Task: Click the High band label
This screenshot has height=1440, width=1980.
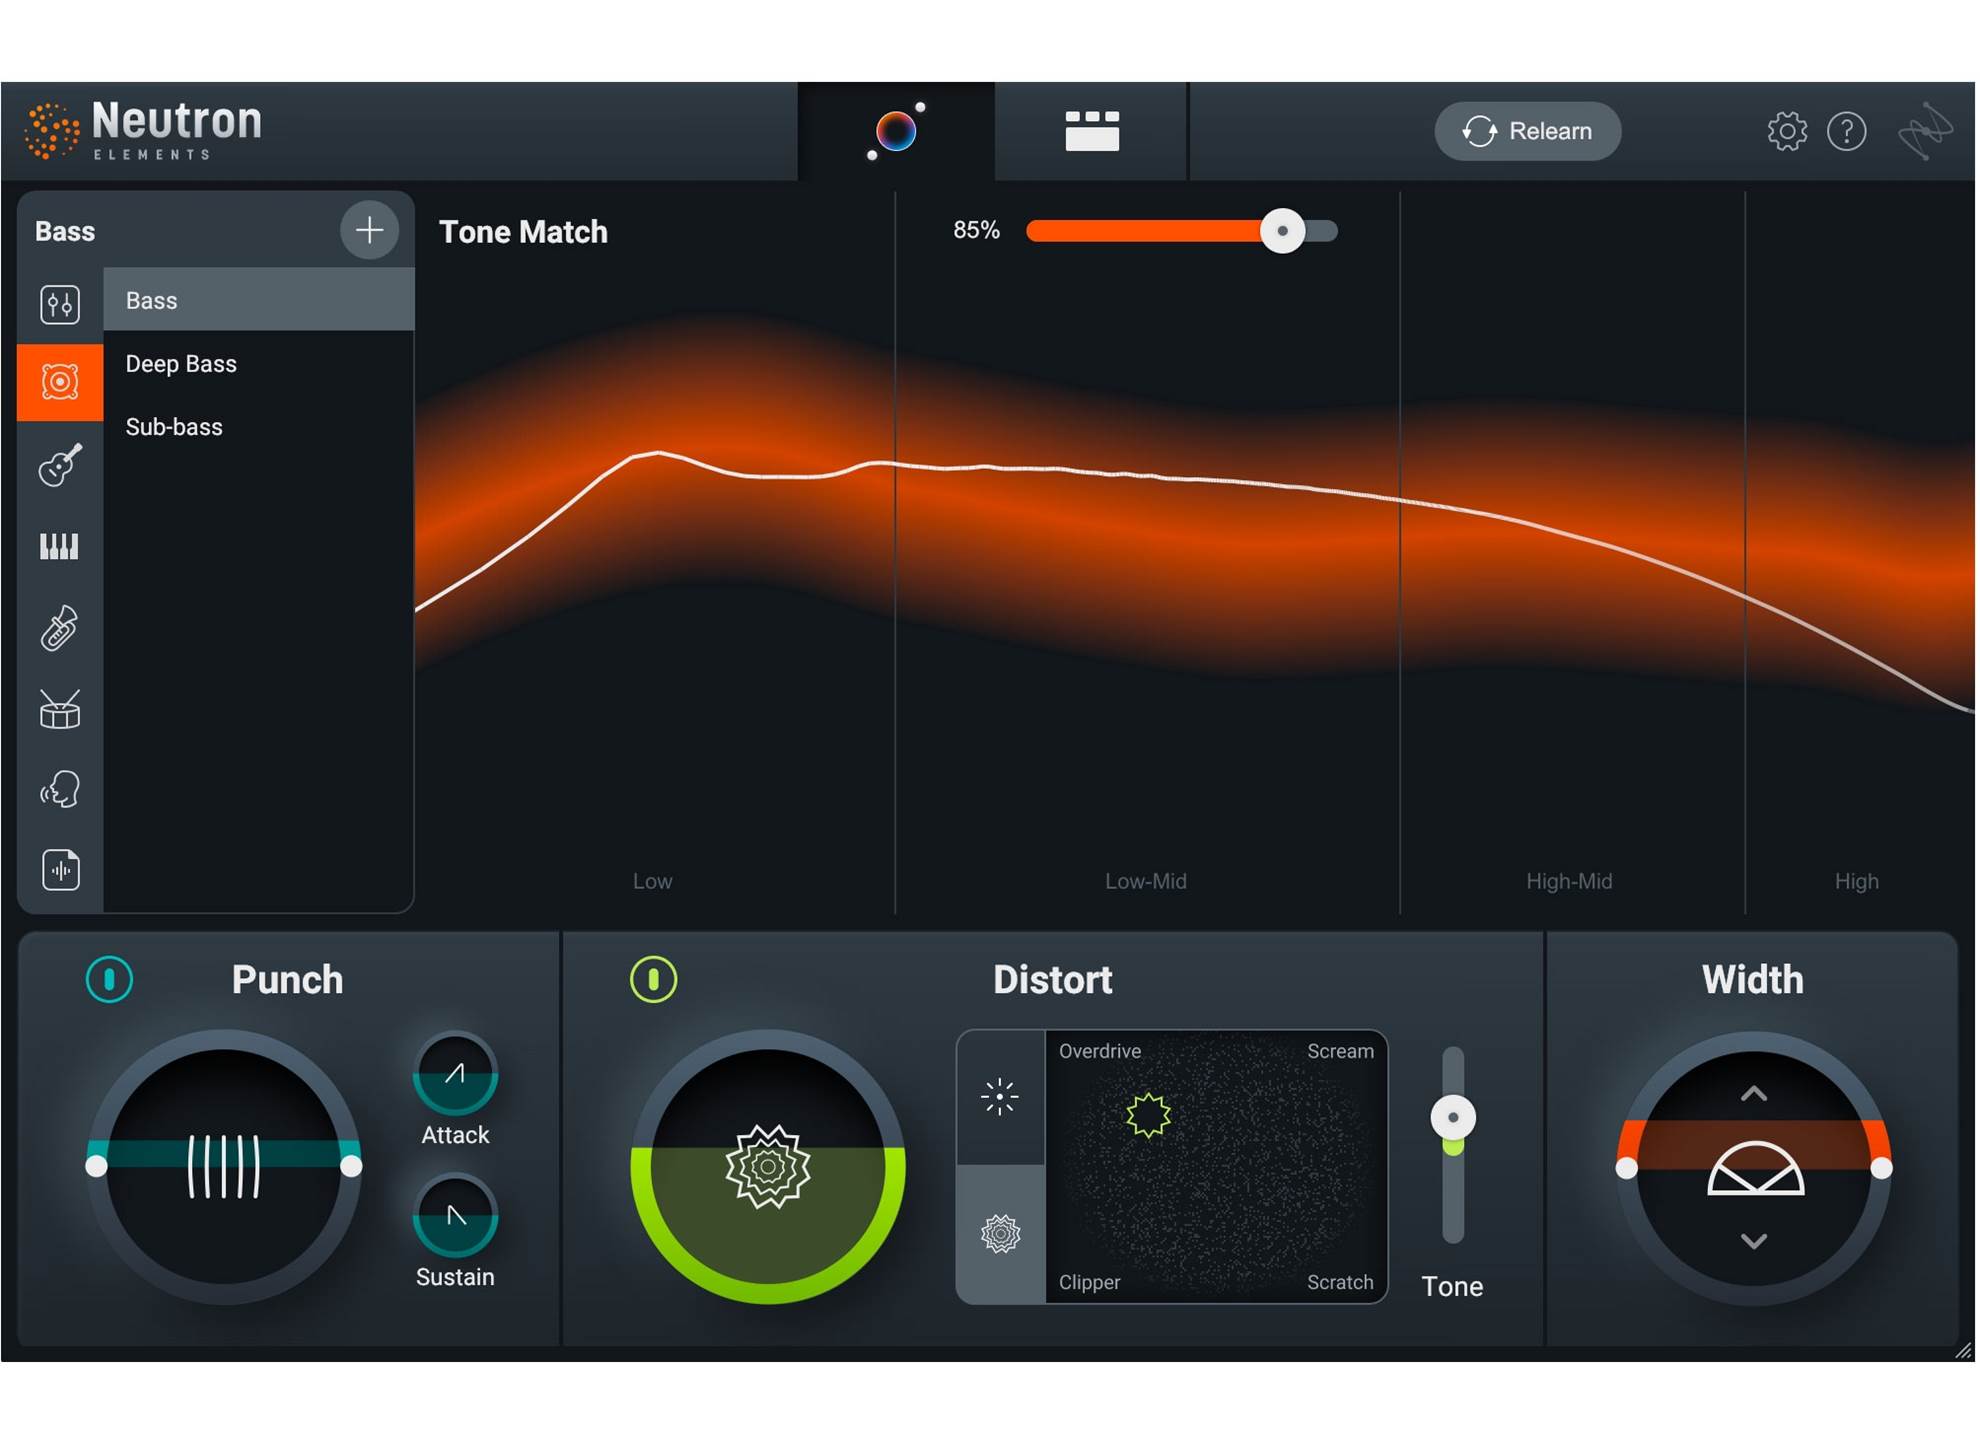Action: pos(1856,881)
